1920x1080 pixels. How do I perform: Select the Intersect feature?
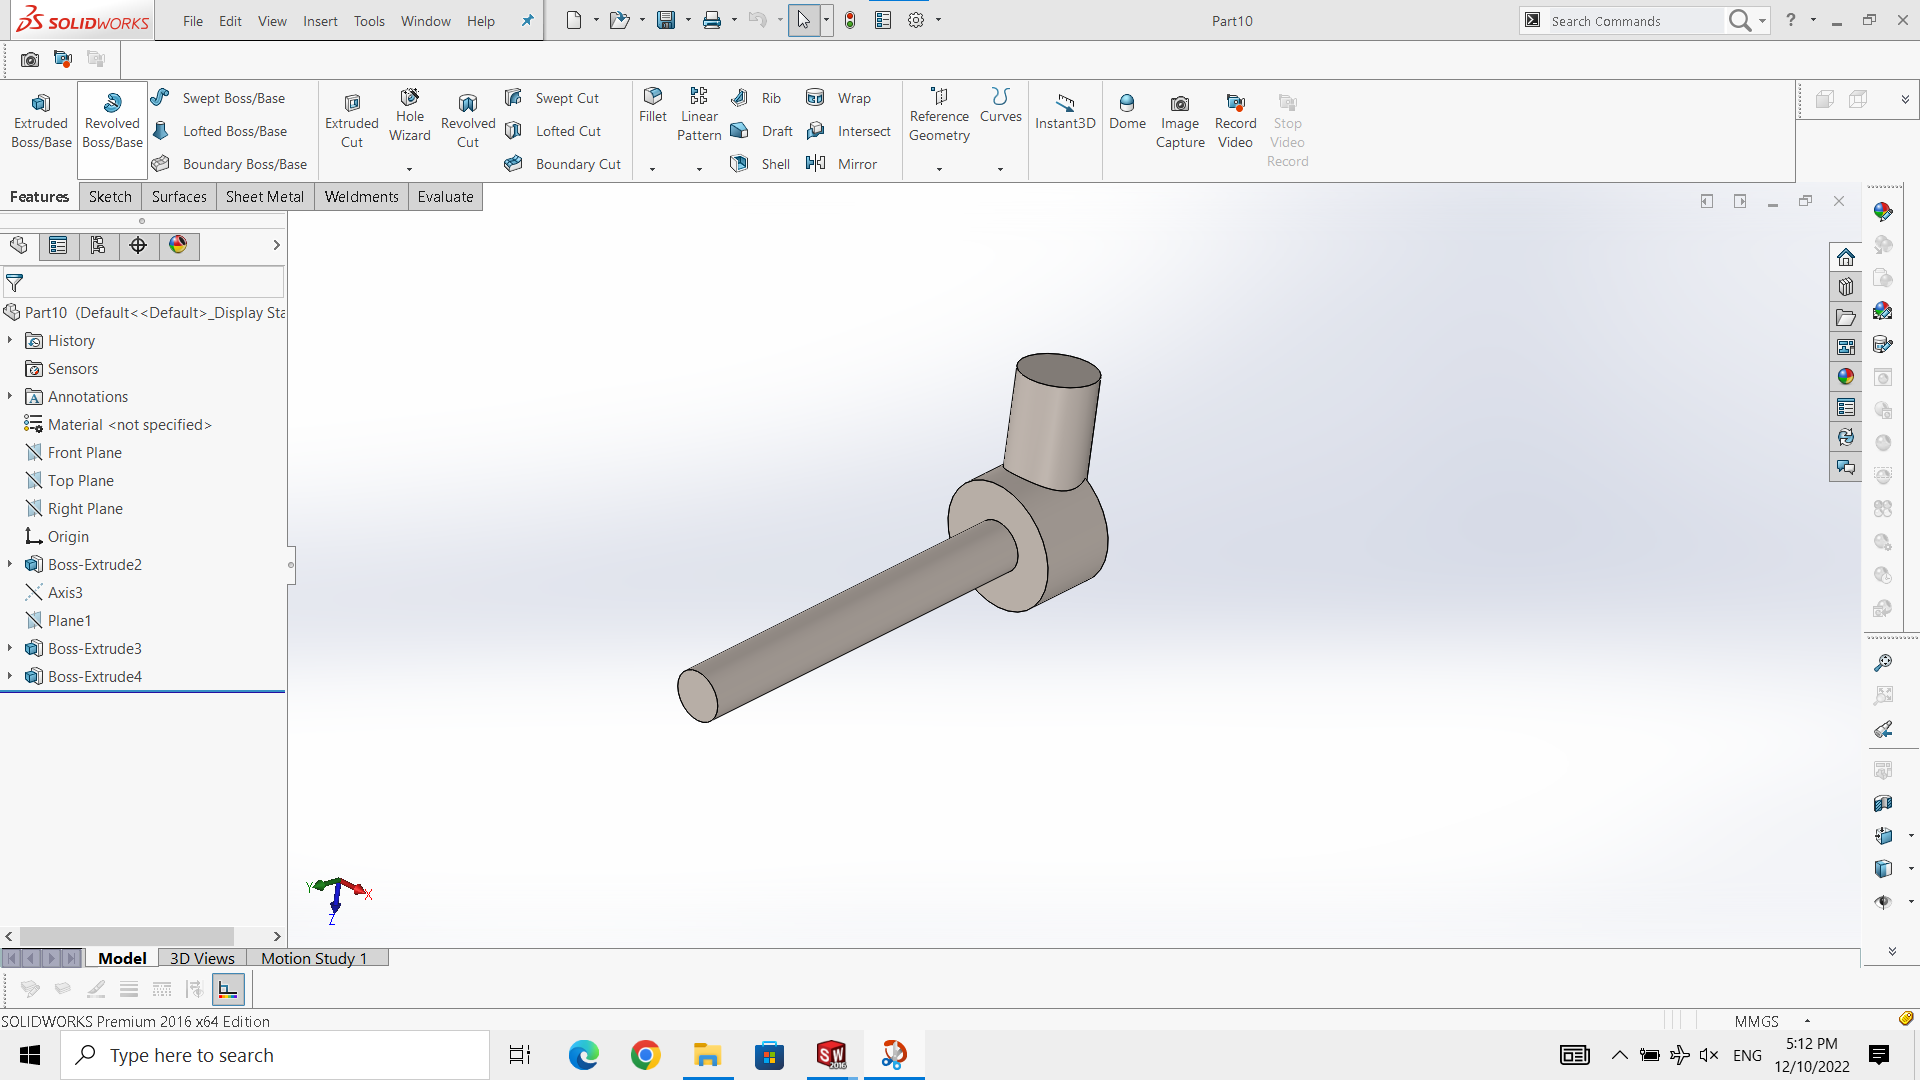(x=849, y=131)
